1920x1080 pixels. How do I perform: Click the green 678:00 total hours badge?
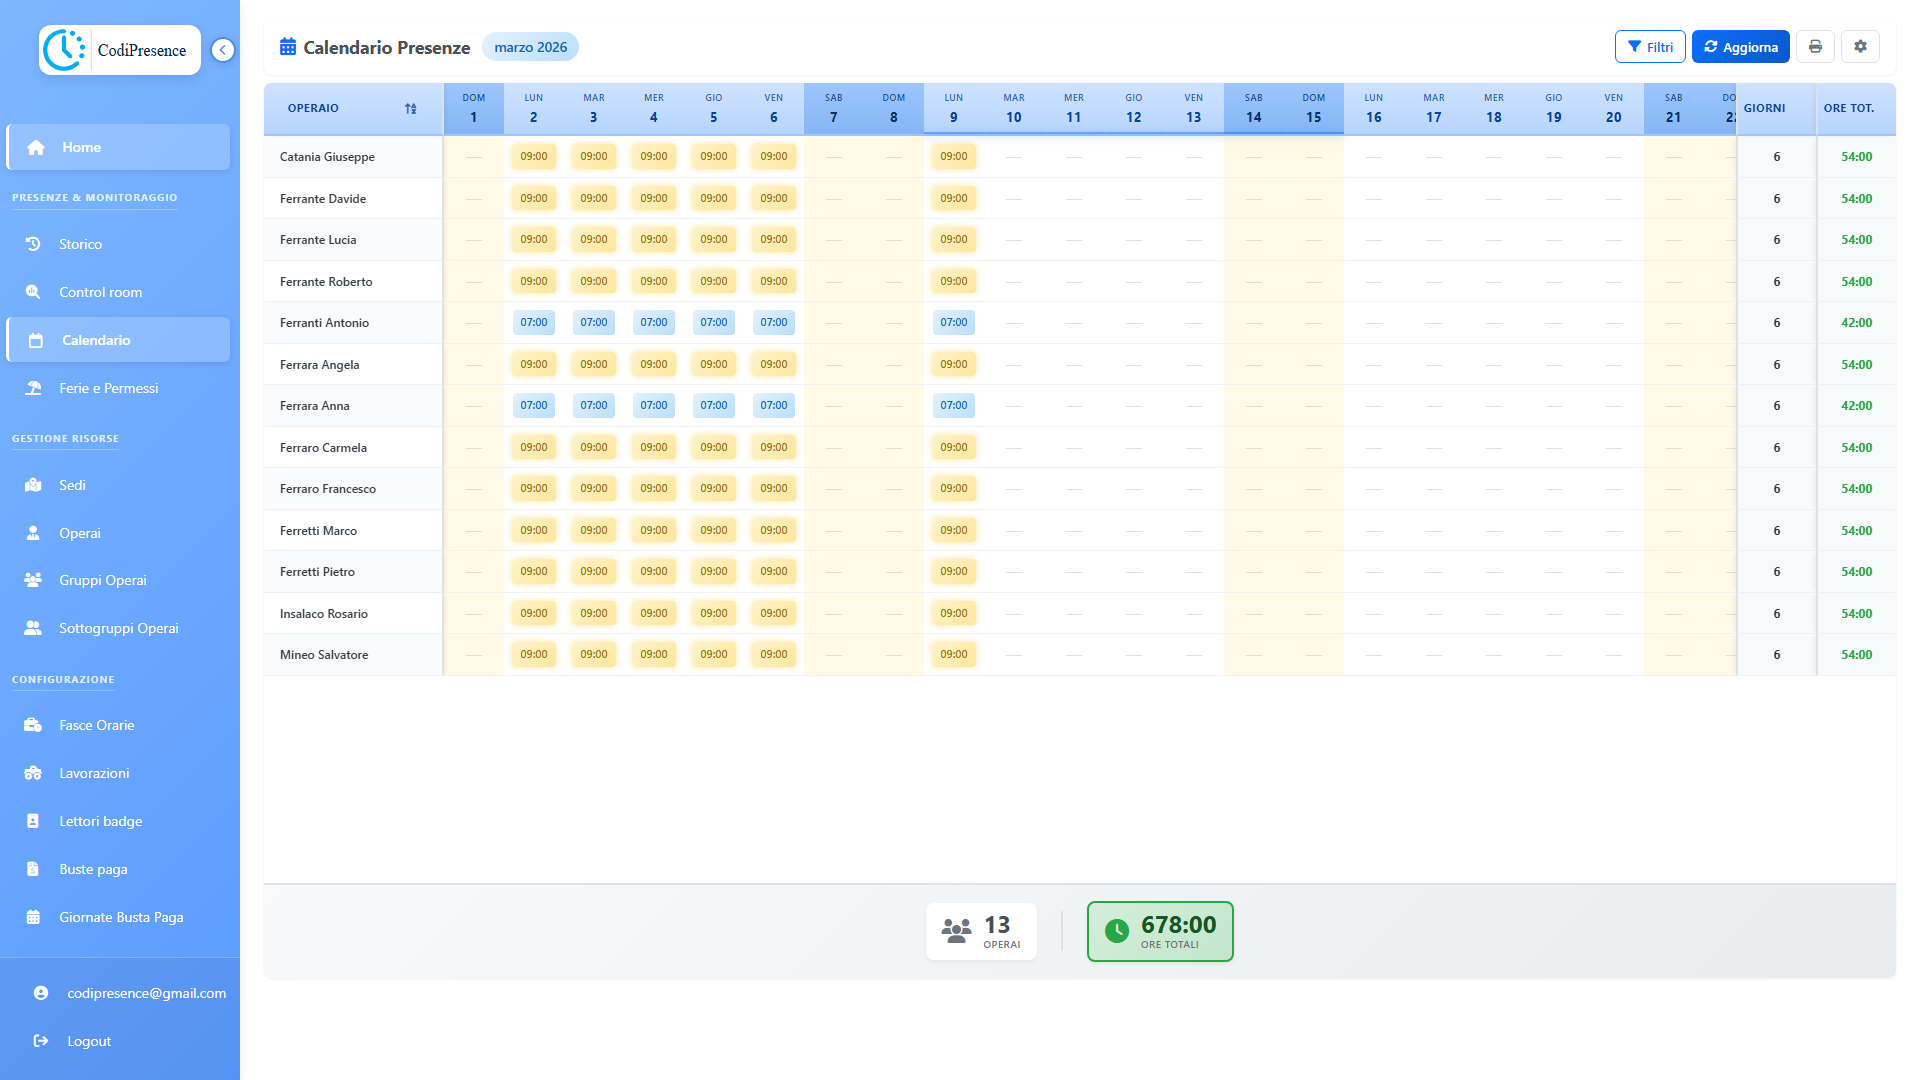click(1159, 931)
